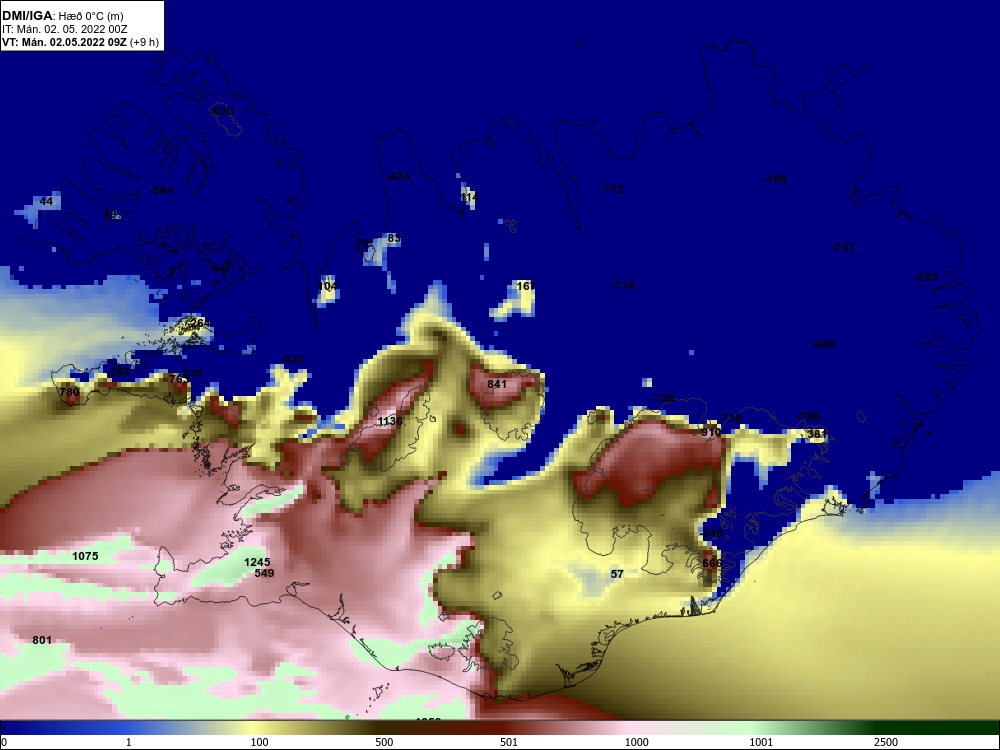Screen dimensions: 1000x750
Task: Click the 'DMI/IGA: Hæð 0°C (m)' title text
Action: 62,16
